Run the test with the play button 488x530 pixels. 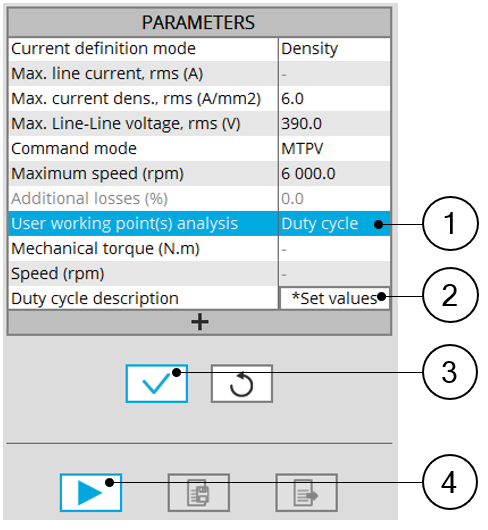pyautogui.click(x=91, y=493)
